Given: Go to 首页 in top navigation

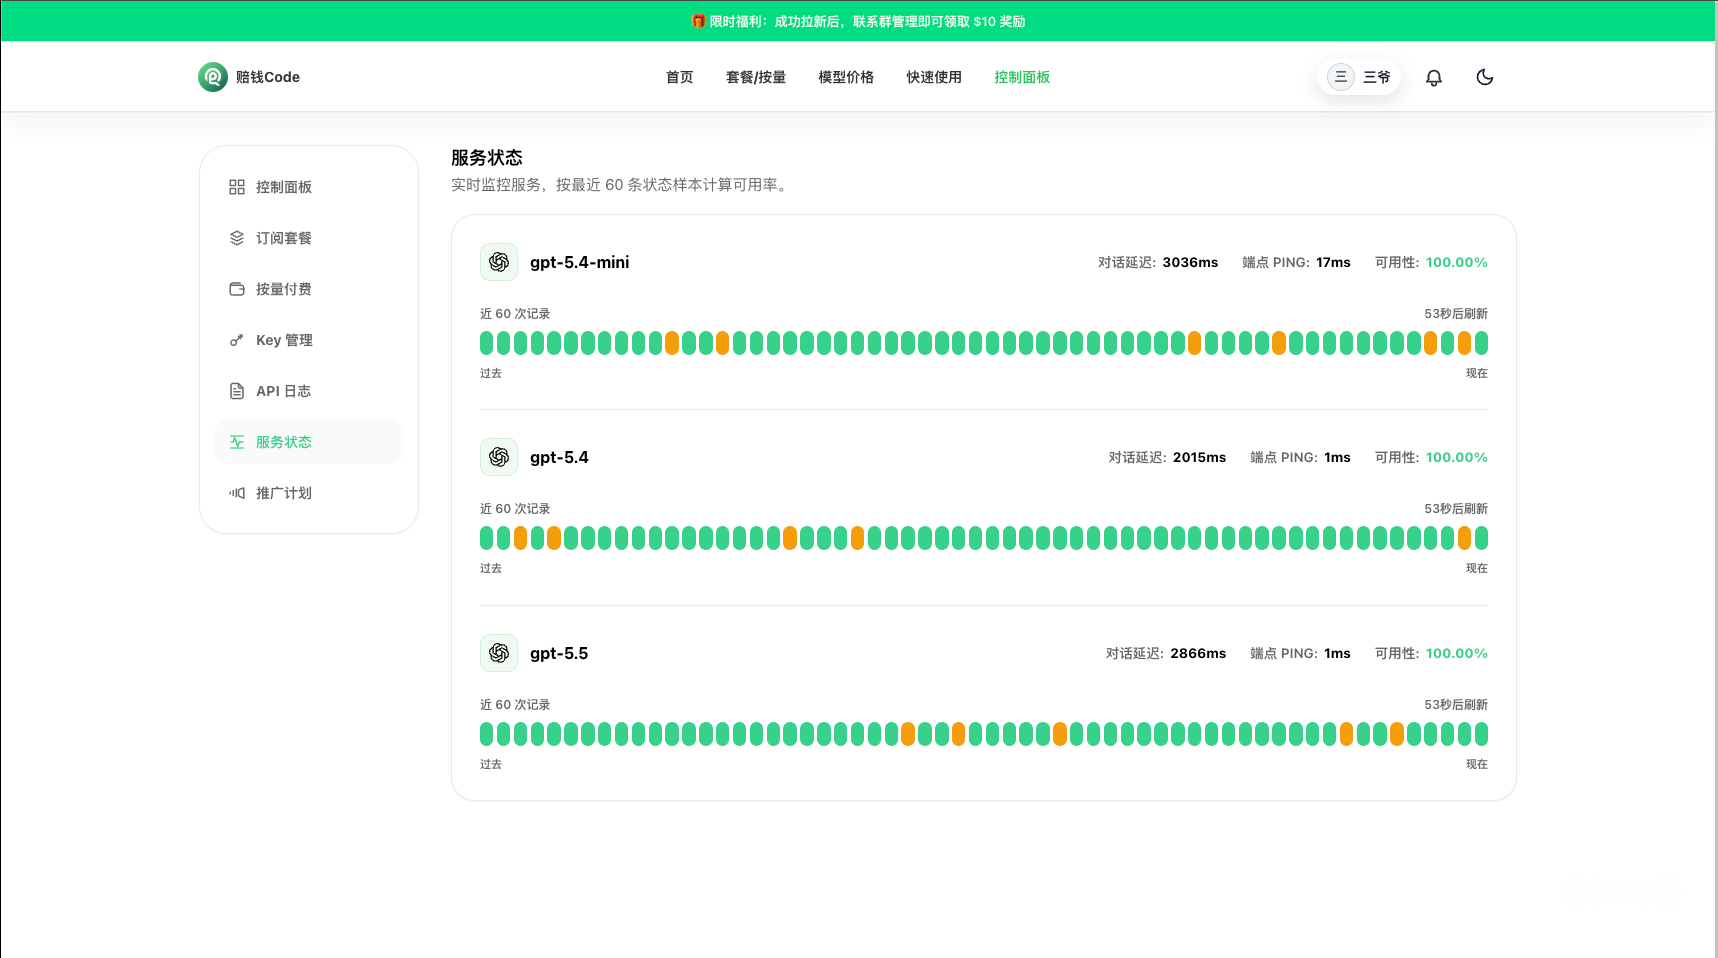Looking at the screenshot, I should pos(680,77).
